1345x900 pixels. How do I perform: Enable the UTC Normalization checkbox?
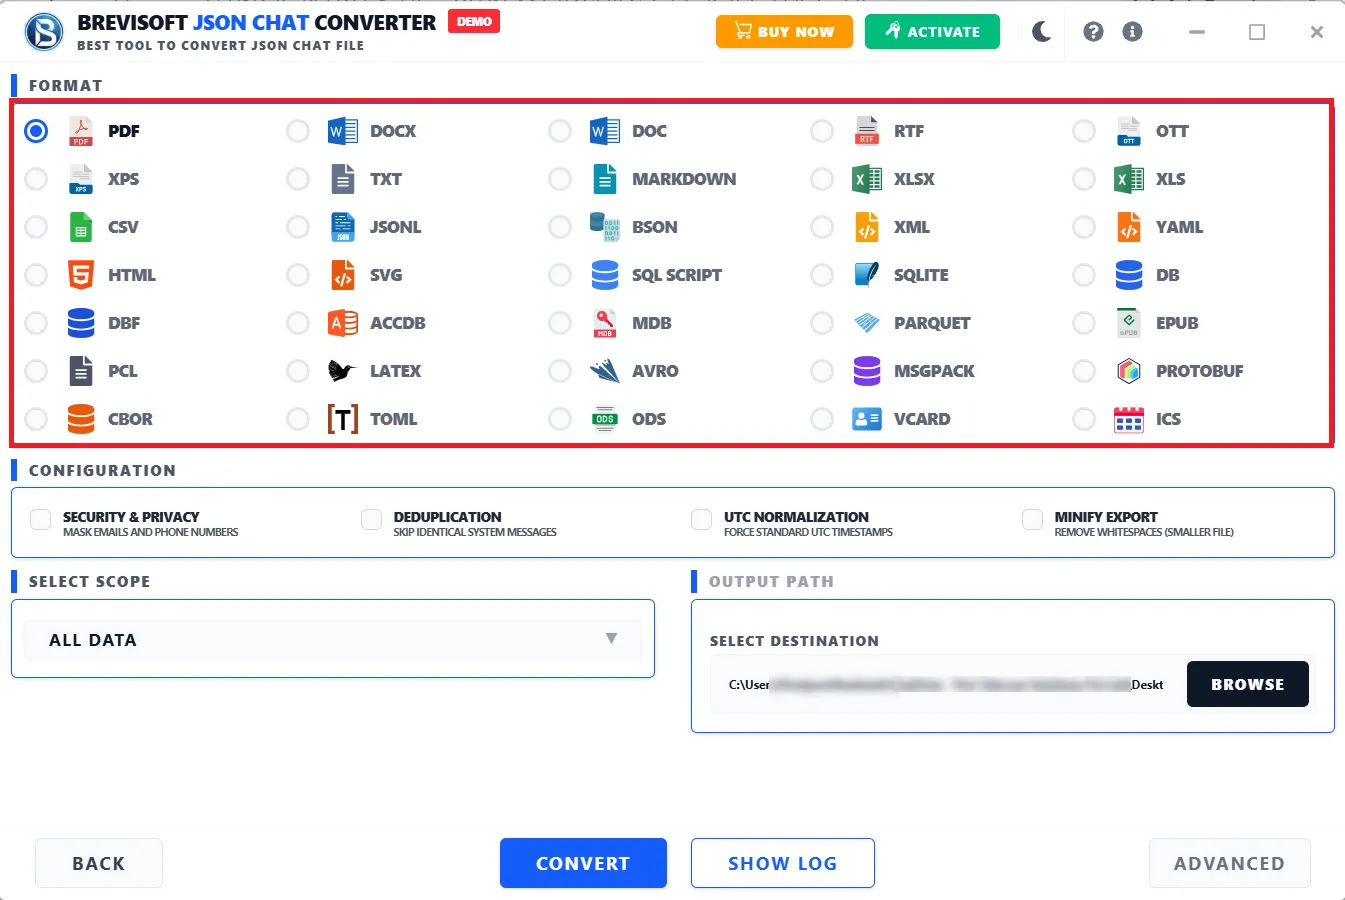pos(702,519)
